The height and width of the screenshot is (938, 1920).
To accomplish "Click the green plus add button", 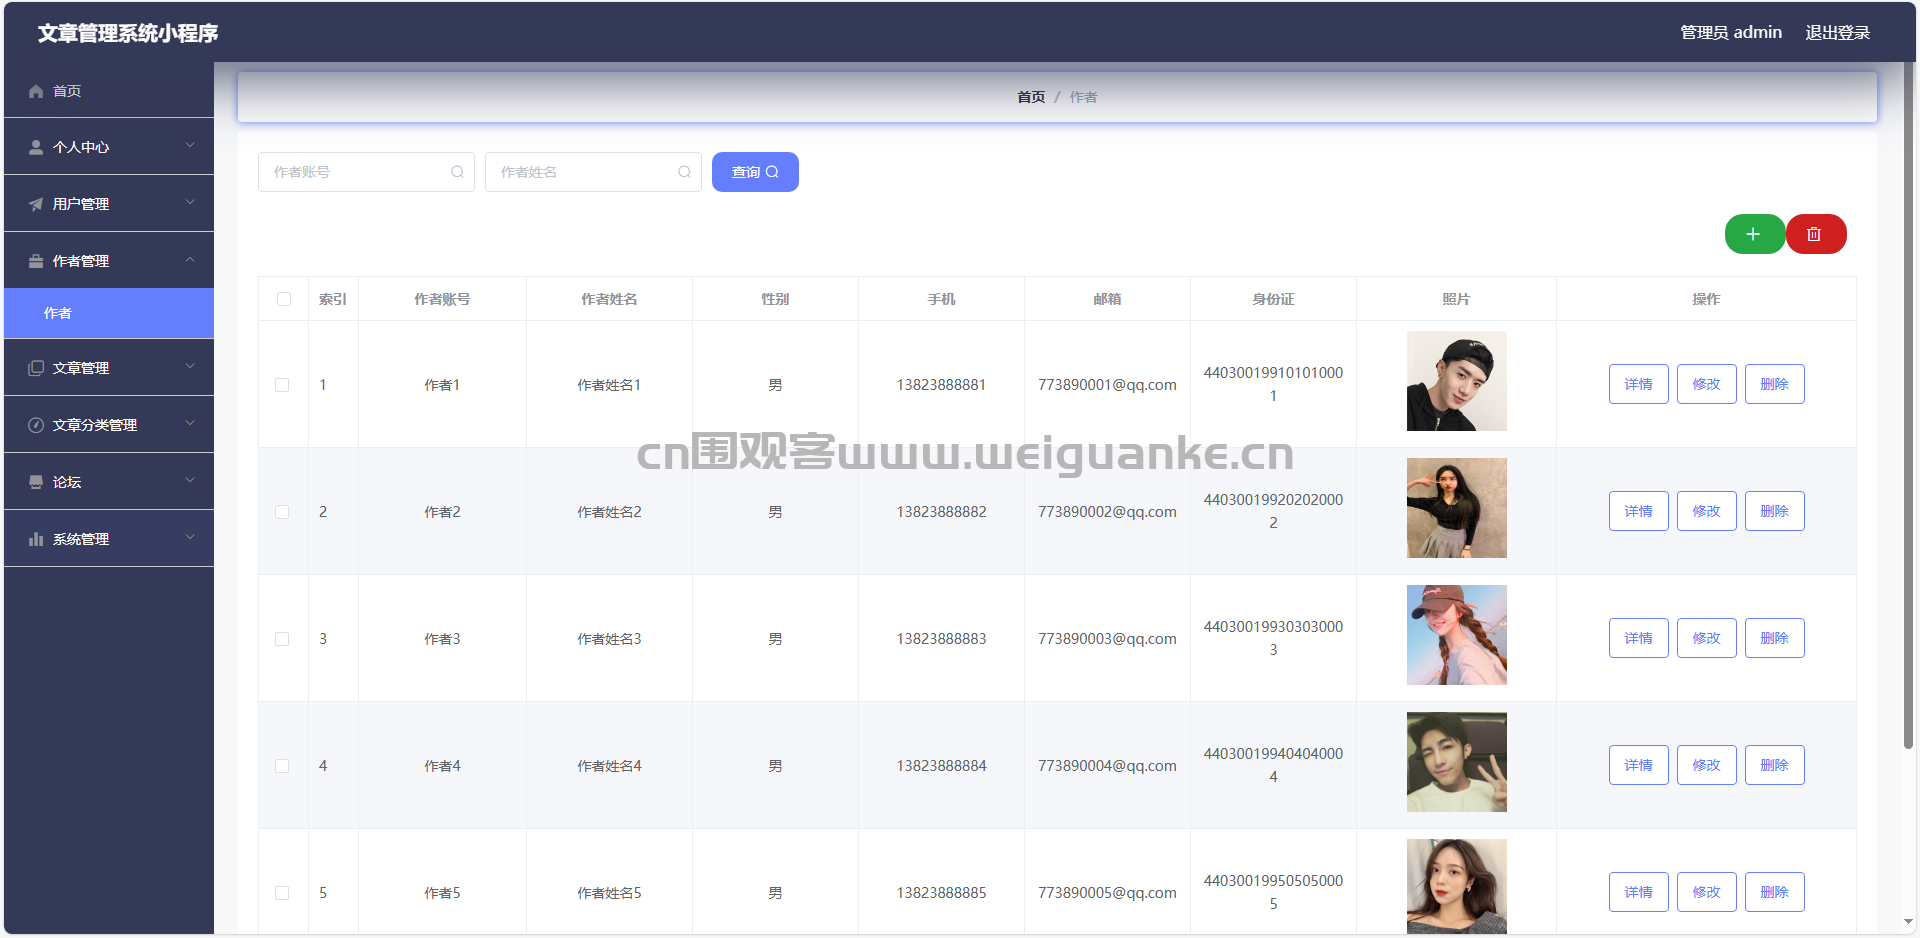I will click(1754, 234).
